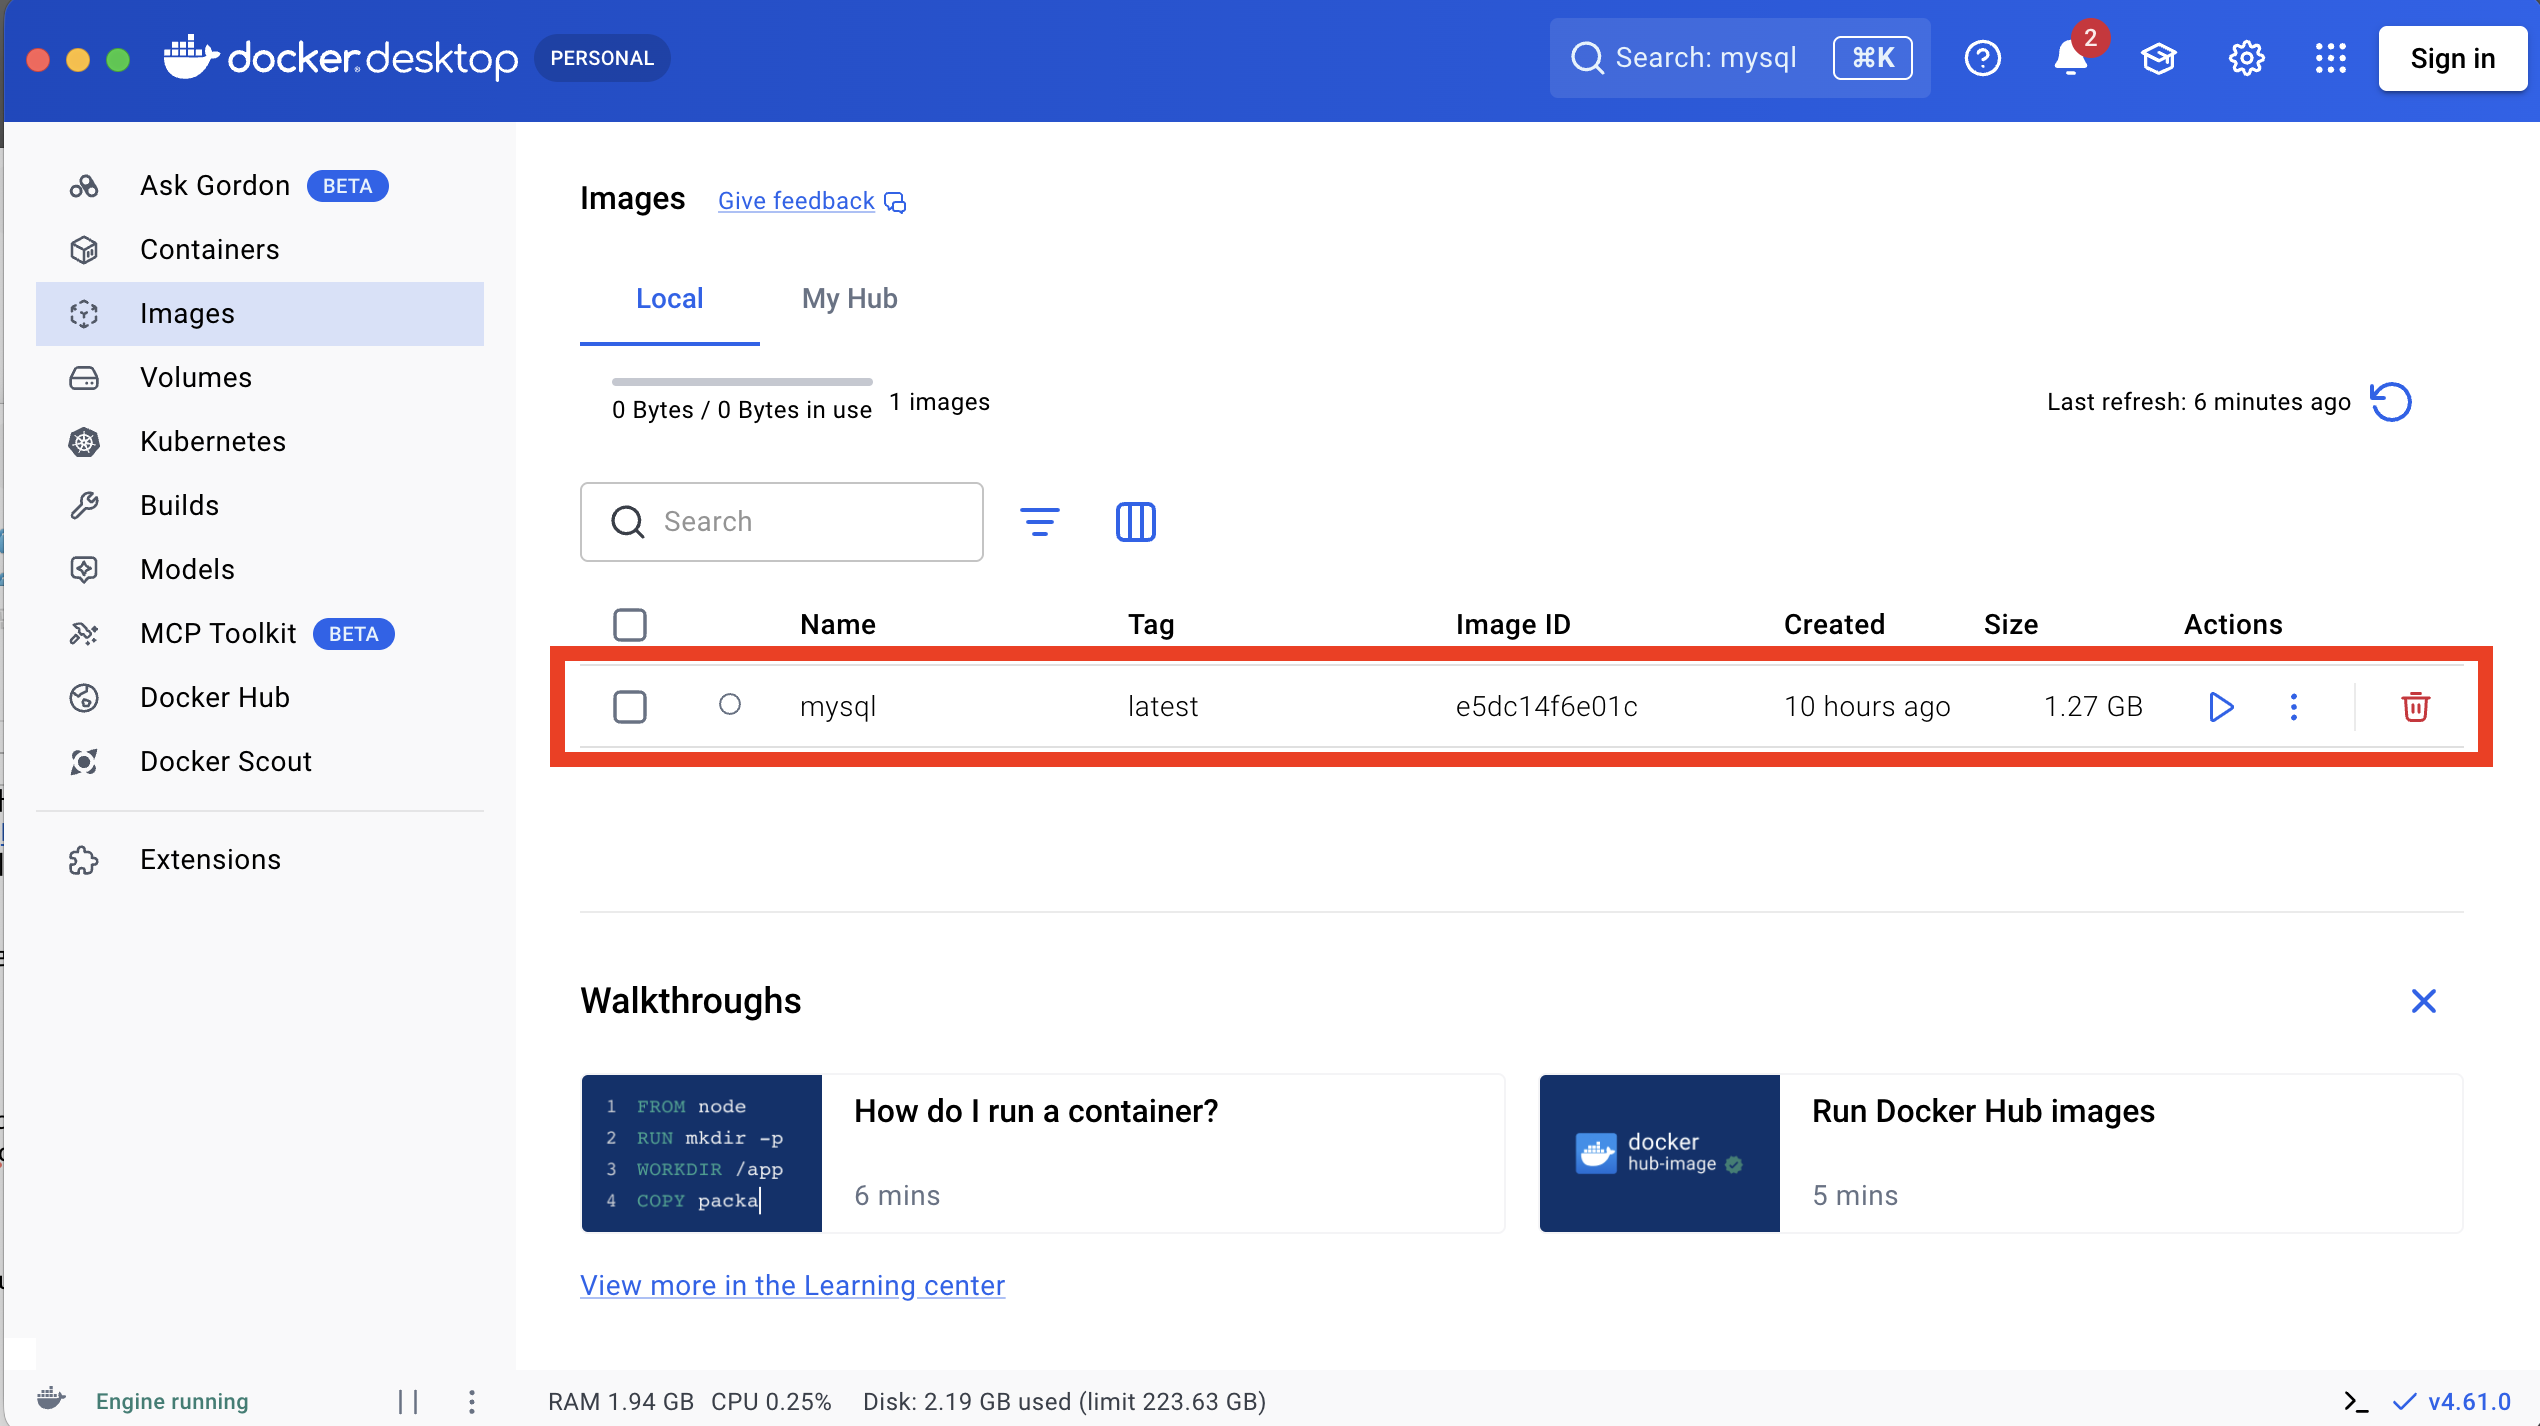The image size is (2540, 1426).
Task: Open Docker Desktop settings gear
Action: point(2246,59)
